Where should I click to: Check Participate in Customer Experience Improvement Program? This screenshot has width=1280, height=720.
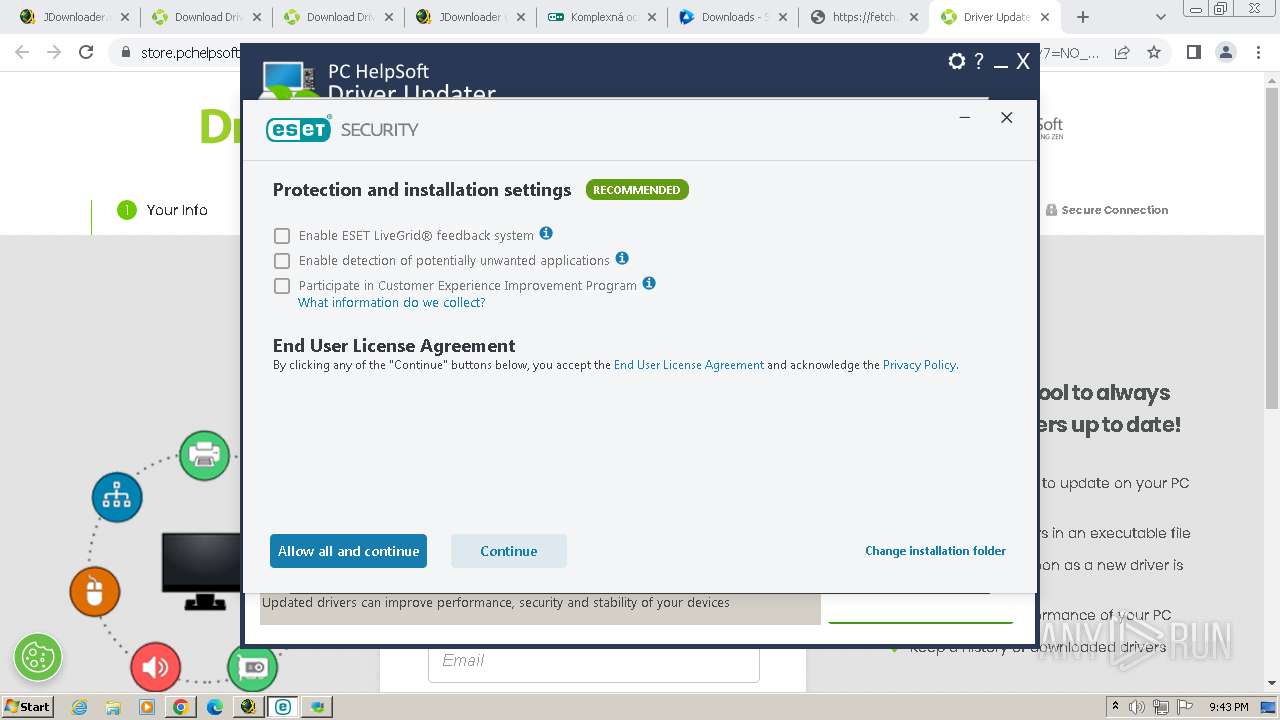pos(282,286)
